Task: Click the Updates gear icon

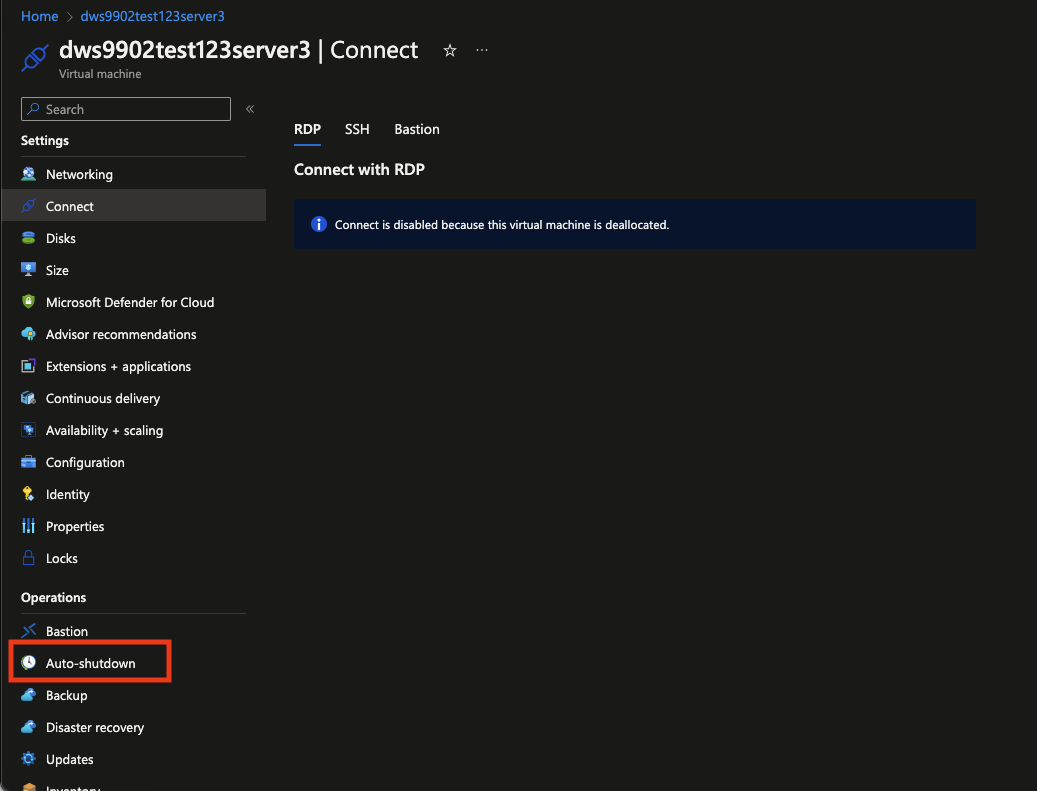Action: pos(28,759)
